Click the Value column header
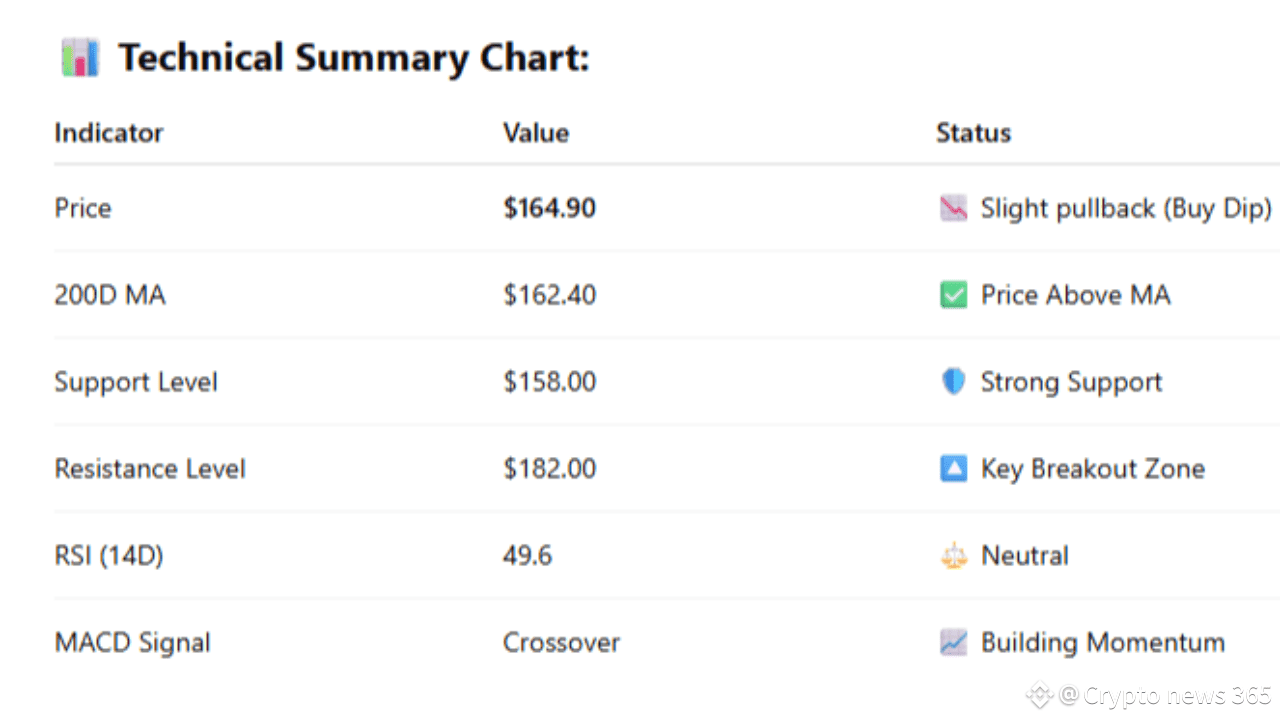The image size is (1280, 720). point(536,133)
